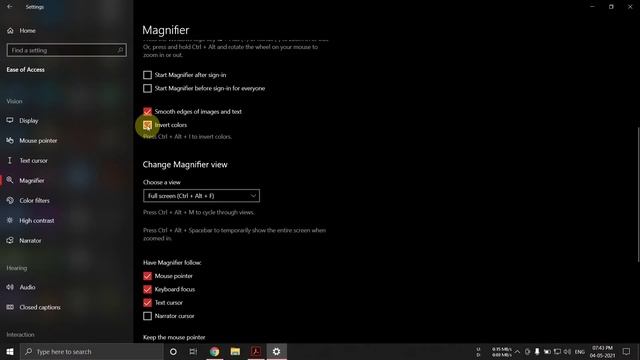This screenshot has height=360, width=640.
Task: Open Task View from the taskbar
Action: (x=193, y=351)
